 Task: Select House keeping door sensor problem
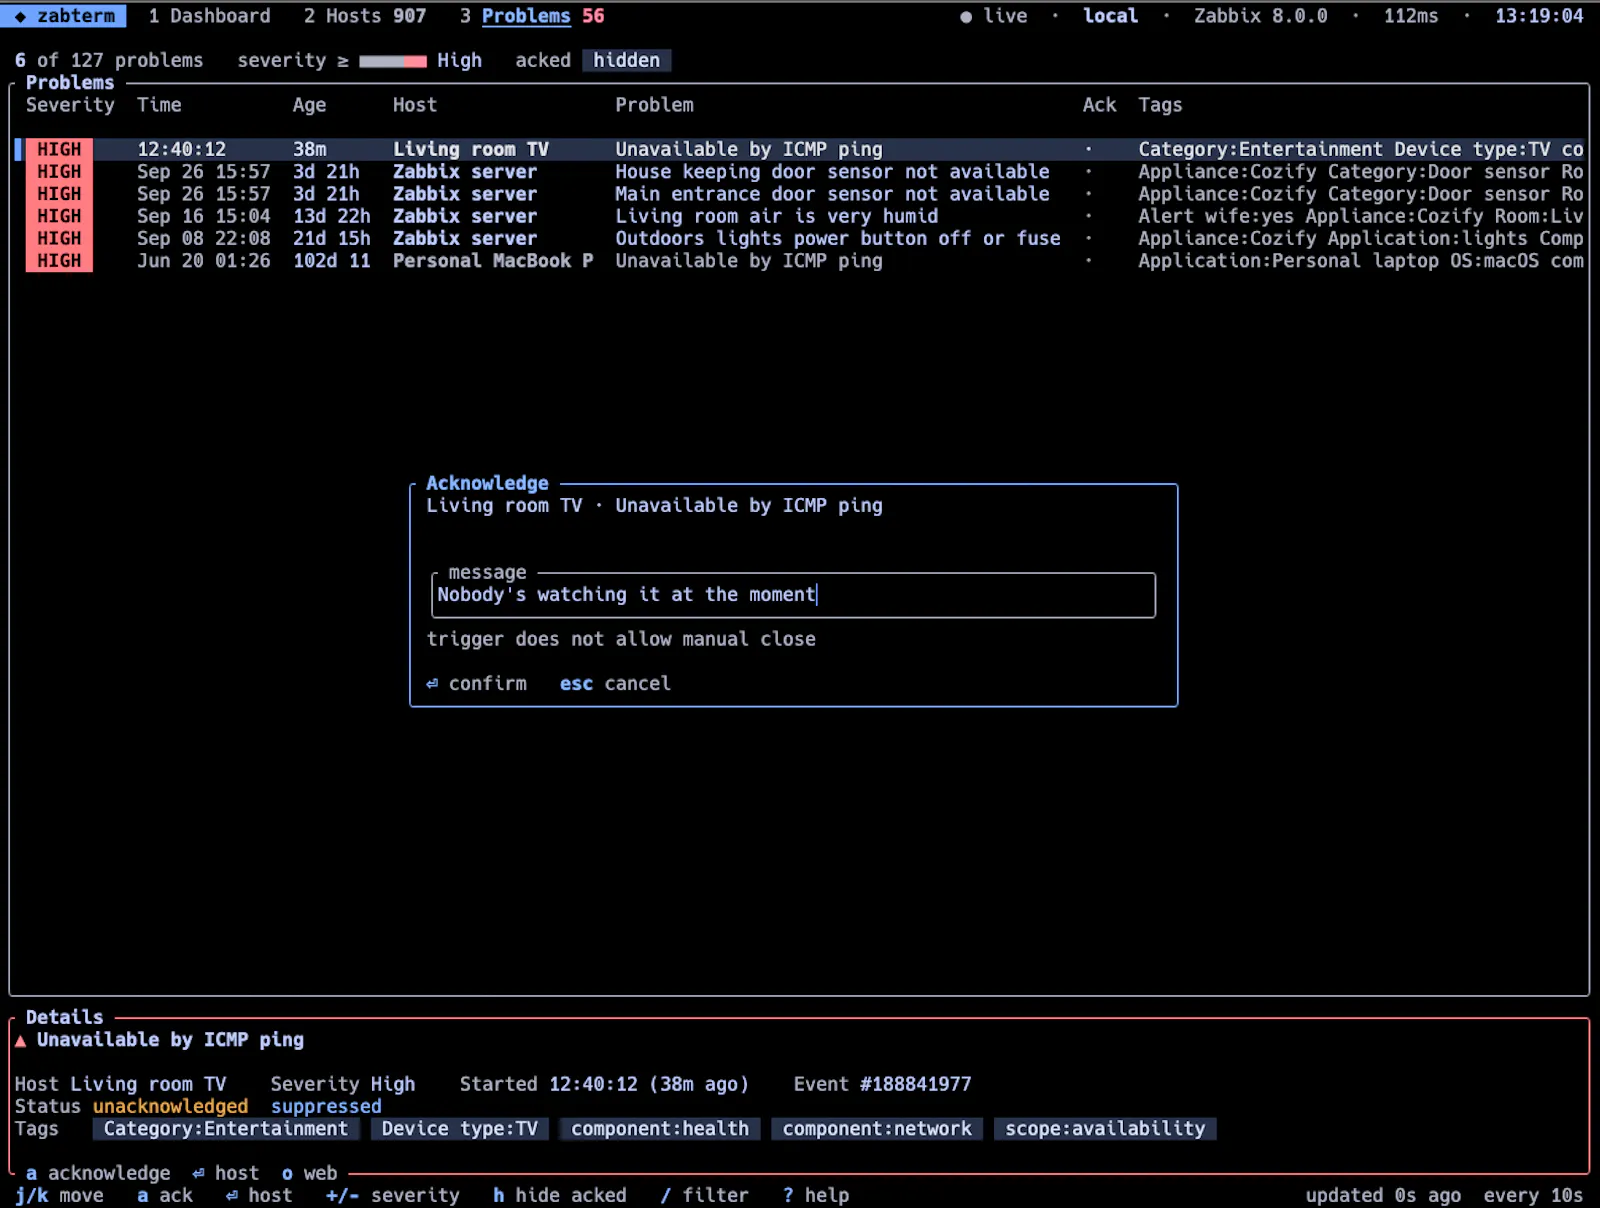800,171
